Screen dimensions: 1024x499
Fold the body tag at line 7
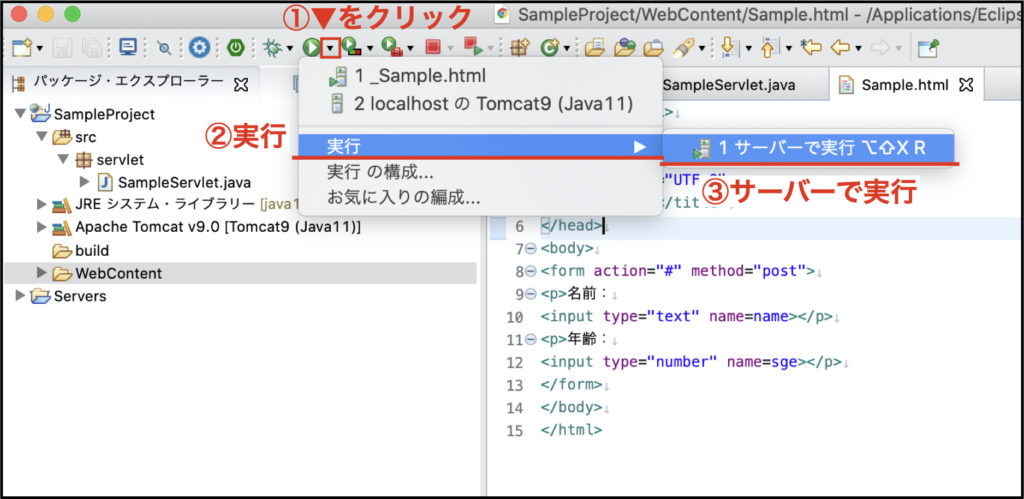click(x=530, y=249)
